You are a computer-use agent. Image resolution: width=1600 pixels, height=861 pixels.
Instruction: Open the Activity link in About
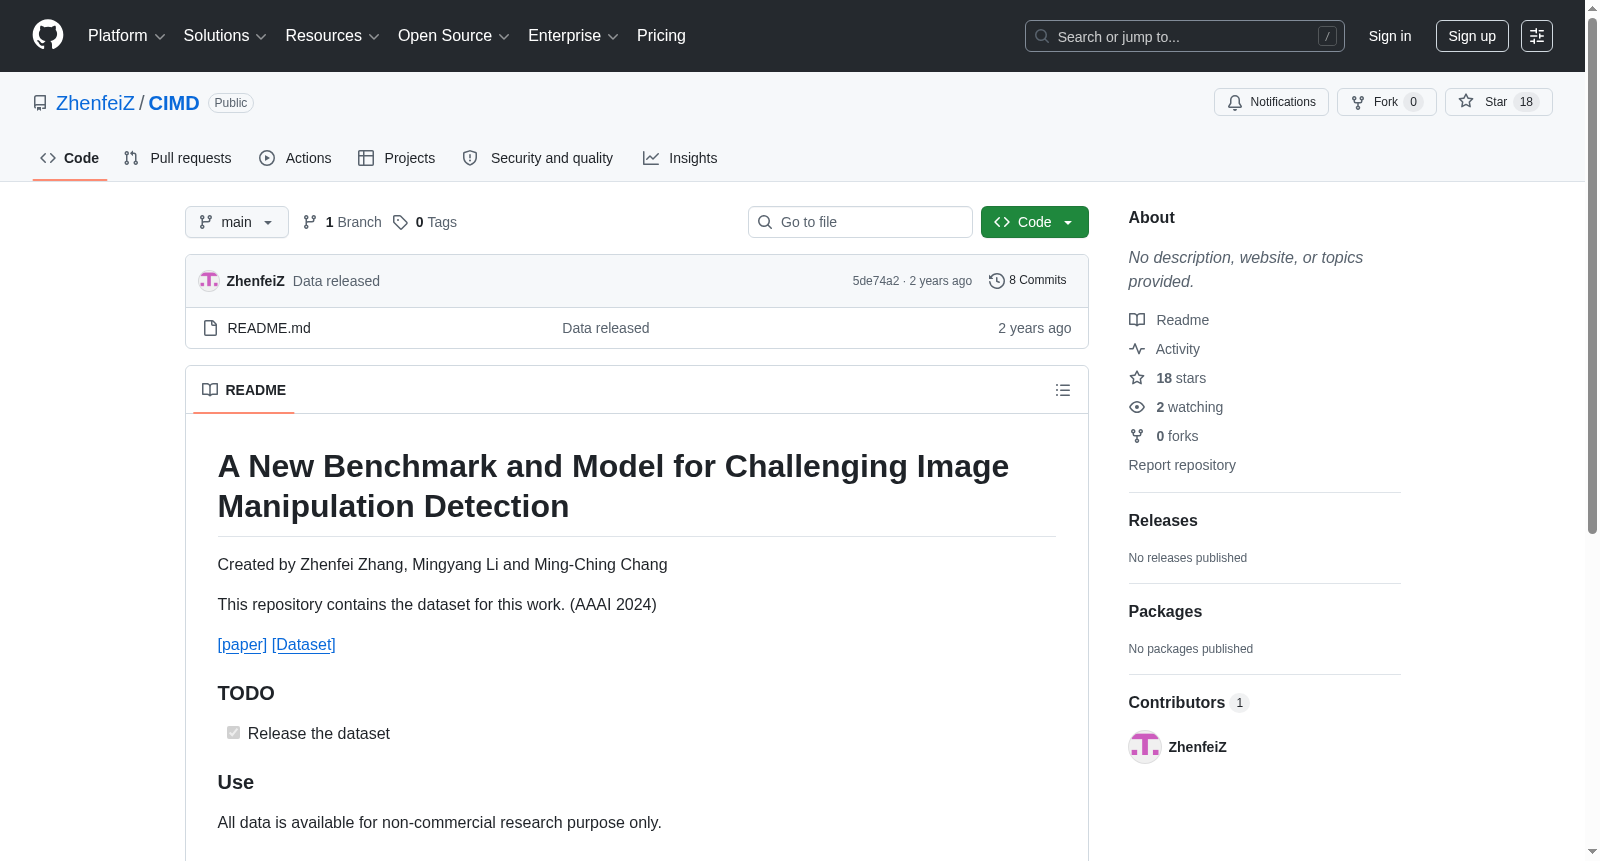tap(1165, 349)
